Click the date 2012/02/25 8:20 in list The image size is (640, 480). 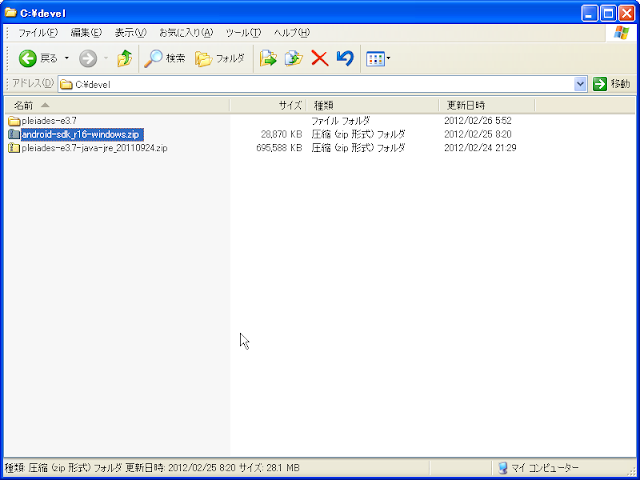478,134
